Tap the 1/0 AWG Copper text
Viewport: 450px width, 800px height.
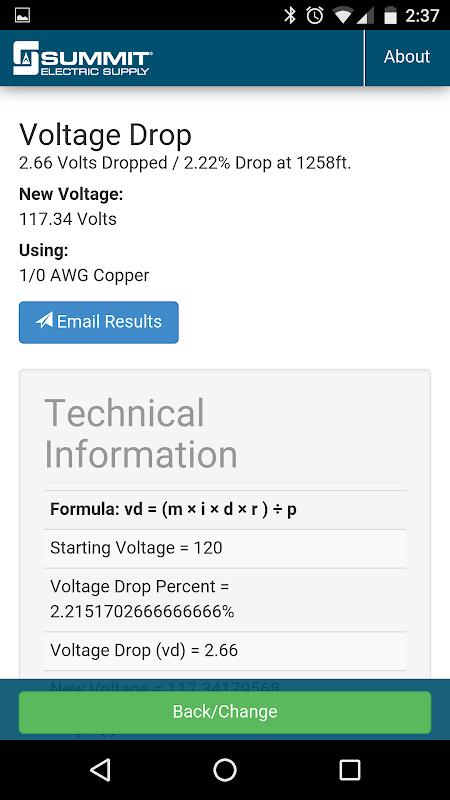point(84,276)
